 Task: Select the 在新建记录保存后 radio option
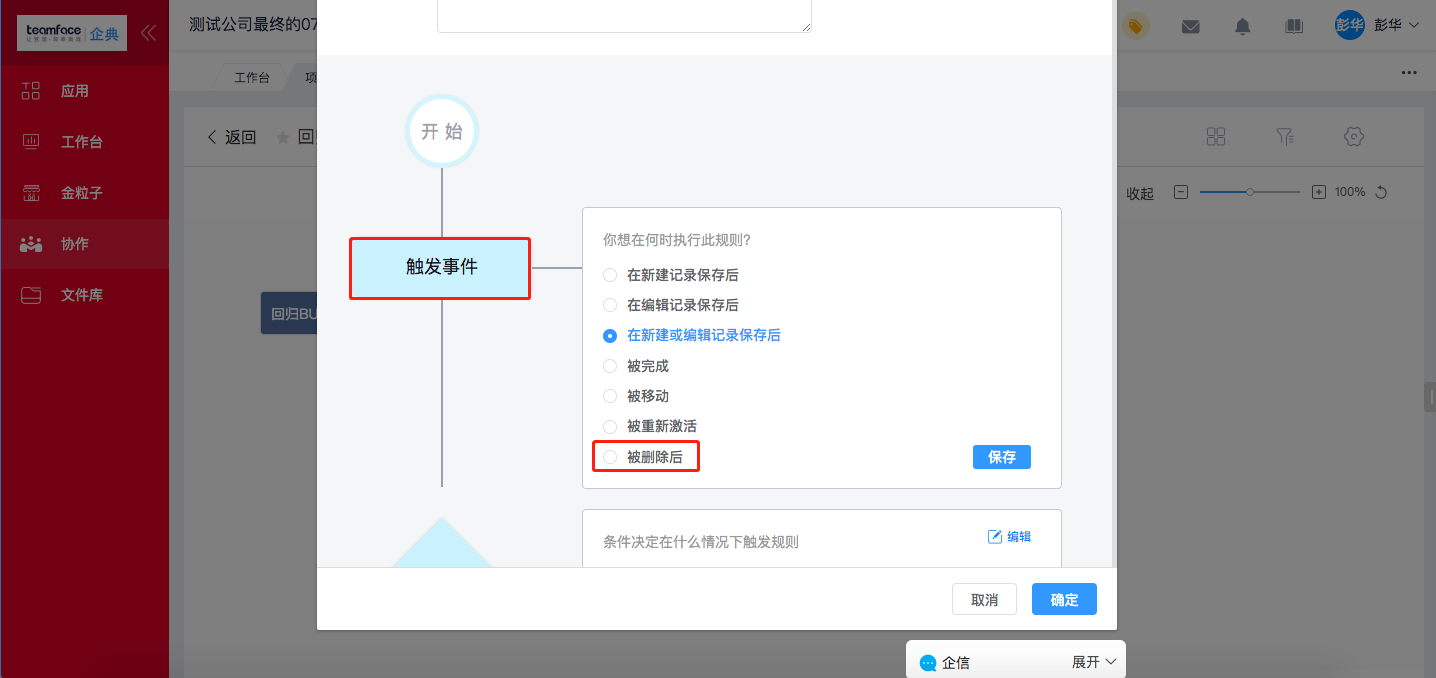610,275
